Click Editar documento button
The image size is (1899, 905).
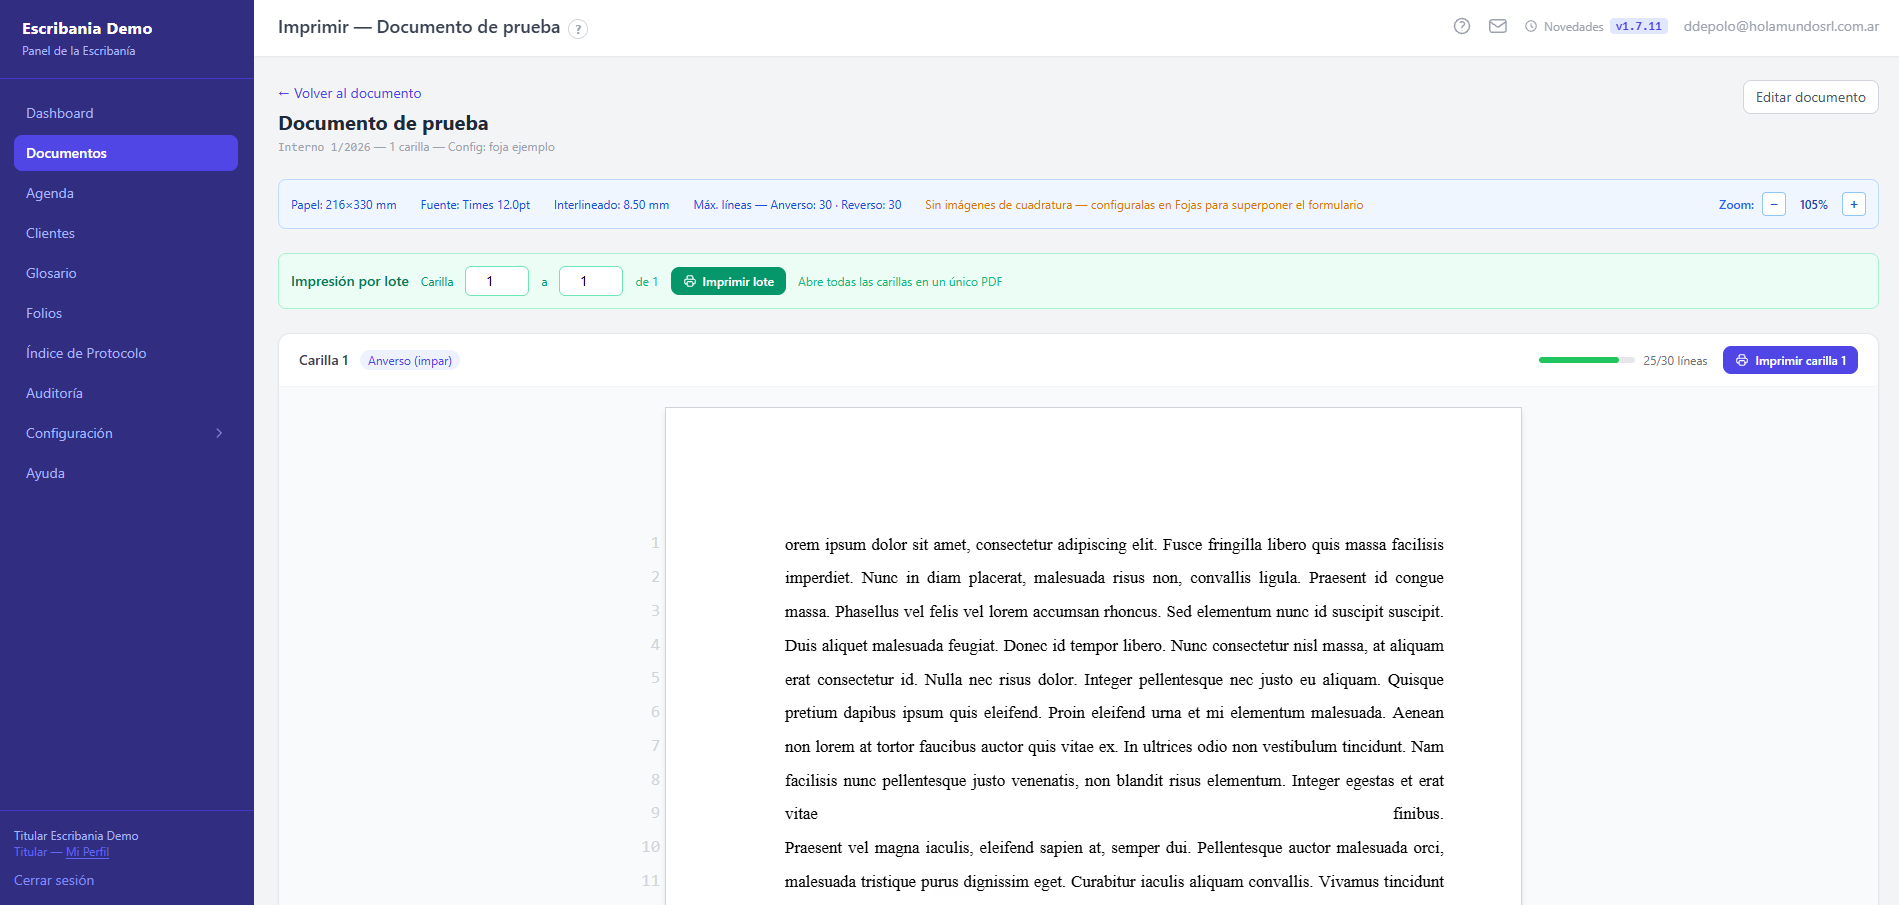pos(1810,97)
